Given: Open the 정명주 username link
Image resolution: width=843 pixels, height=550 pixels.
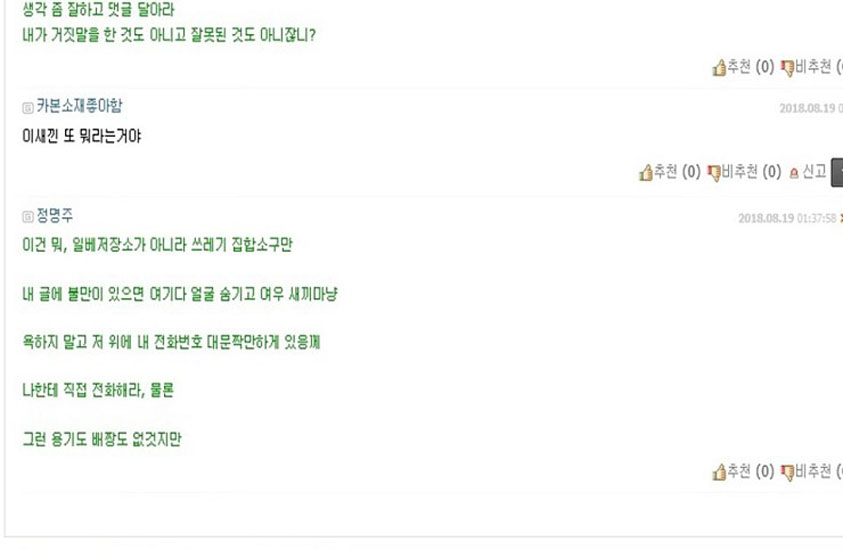Looking at the screenshot, I should [x=55, y=216].
